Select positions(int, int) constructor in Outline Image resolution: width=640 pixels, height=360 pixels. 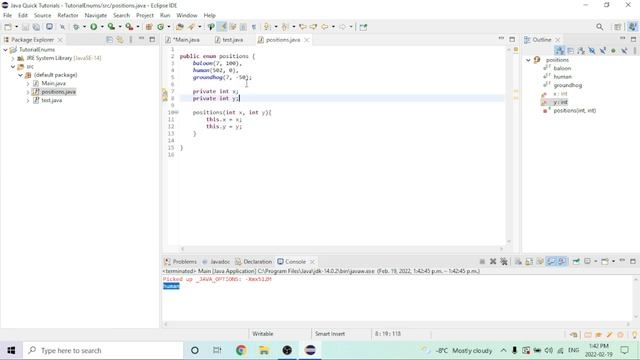(x=575, y=111)
